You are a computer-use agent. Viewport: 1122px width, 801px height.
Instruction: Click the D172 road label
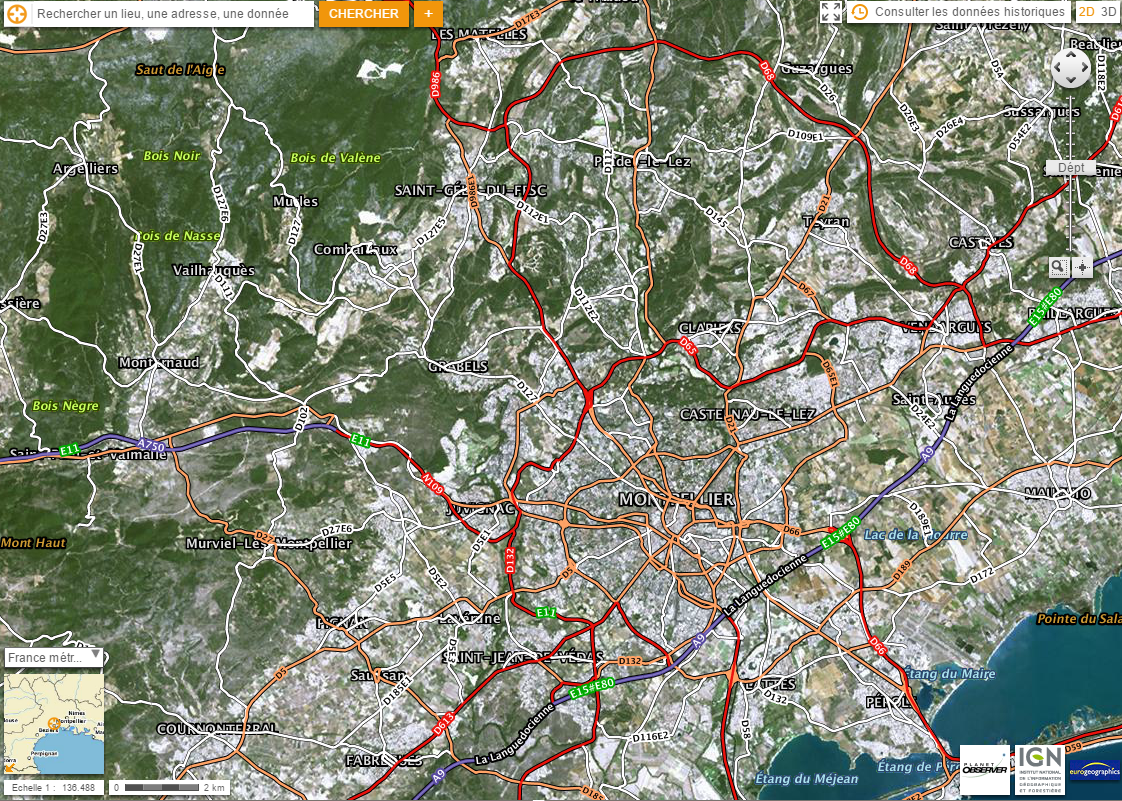(982, 574)
